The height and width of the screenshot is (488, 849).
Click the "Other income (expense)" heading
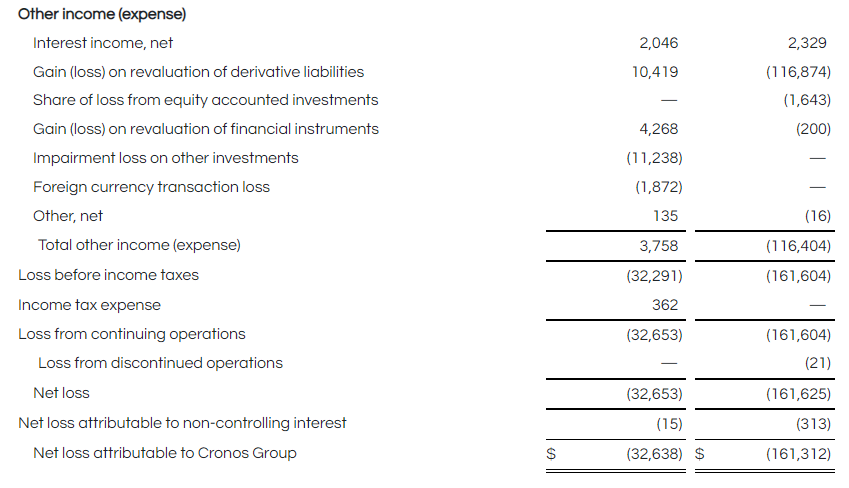coord(102,15)
